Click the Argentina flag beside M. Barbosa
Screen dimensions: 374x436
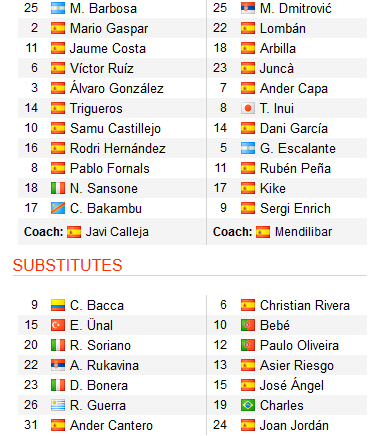58,8
